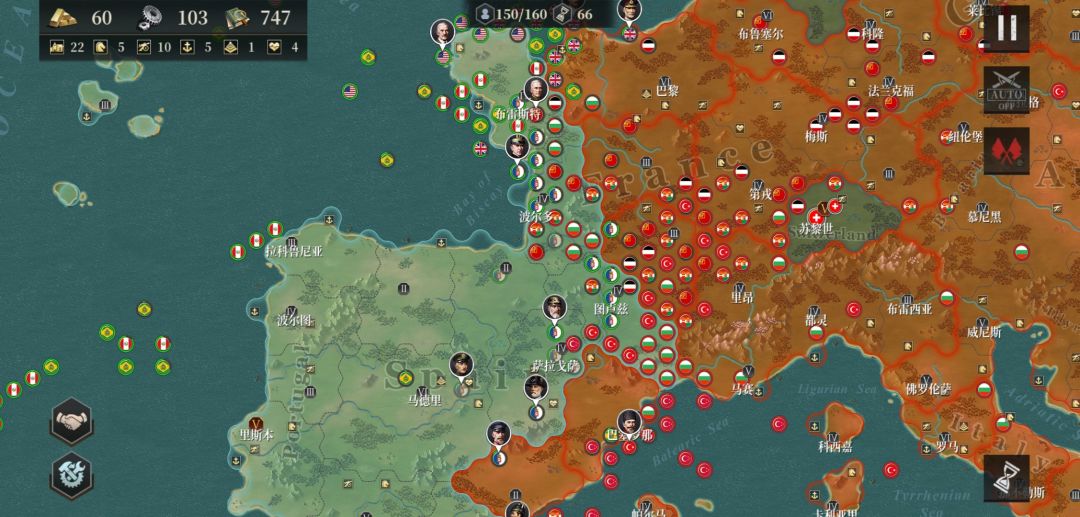Select the city label 拉科鲁尼亚
This screenshot has height=517, width=1080.
point(294,252)
